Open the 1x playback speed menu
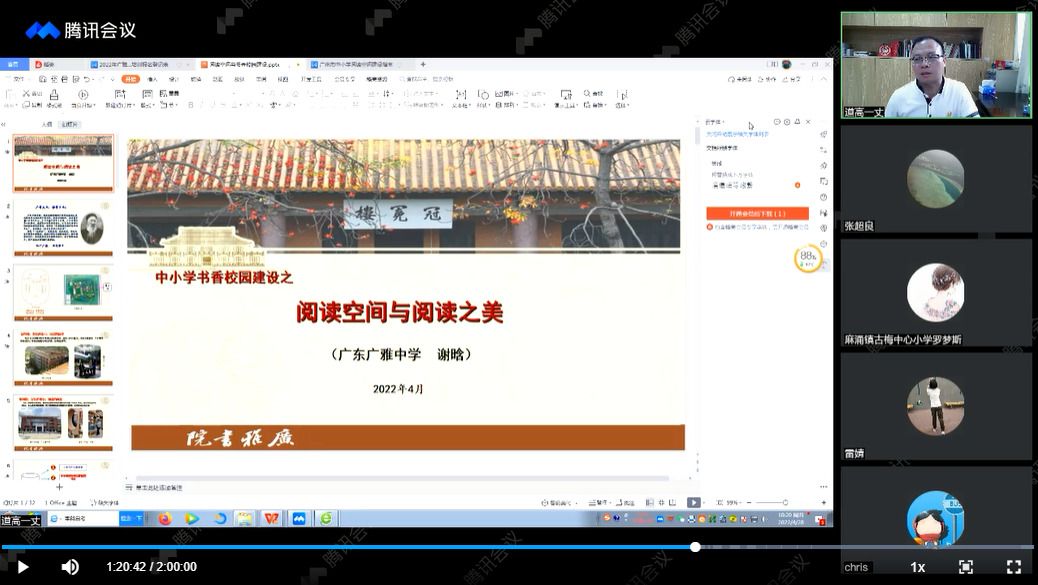 [918, 567]
